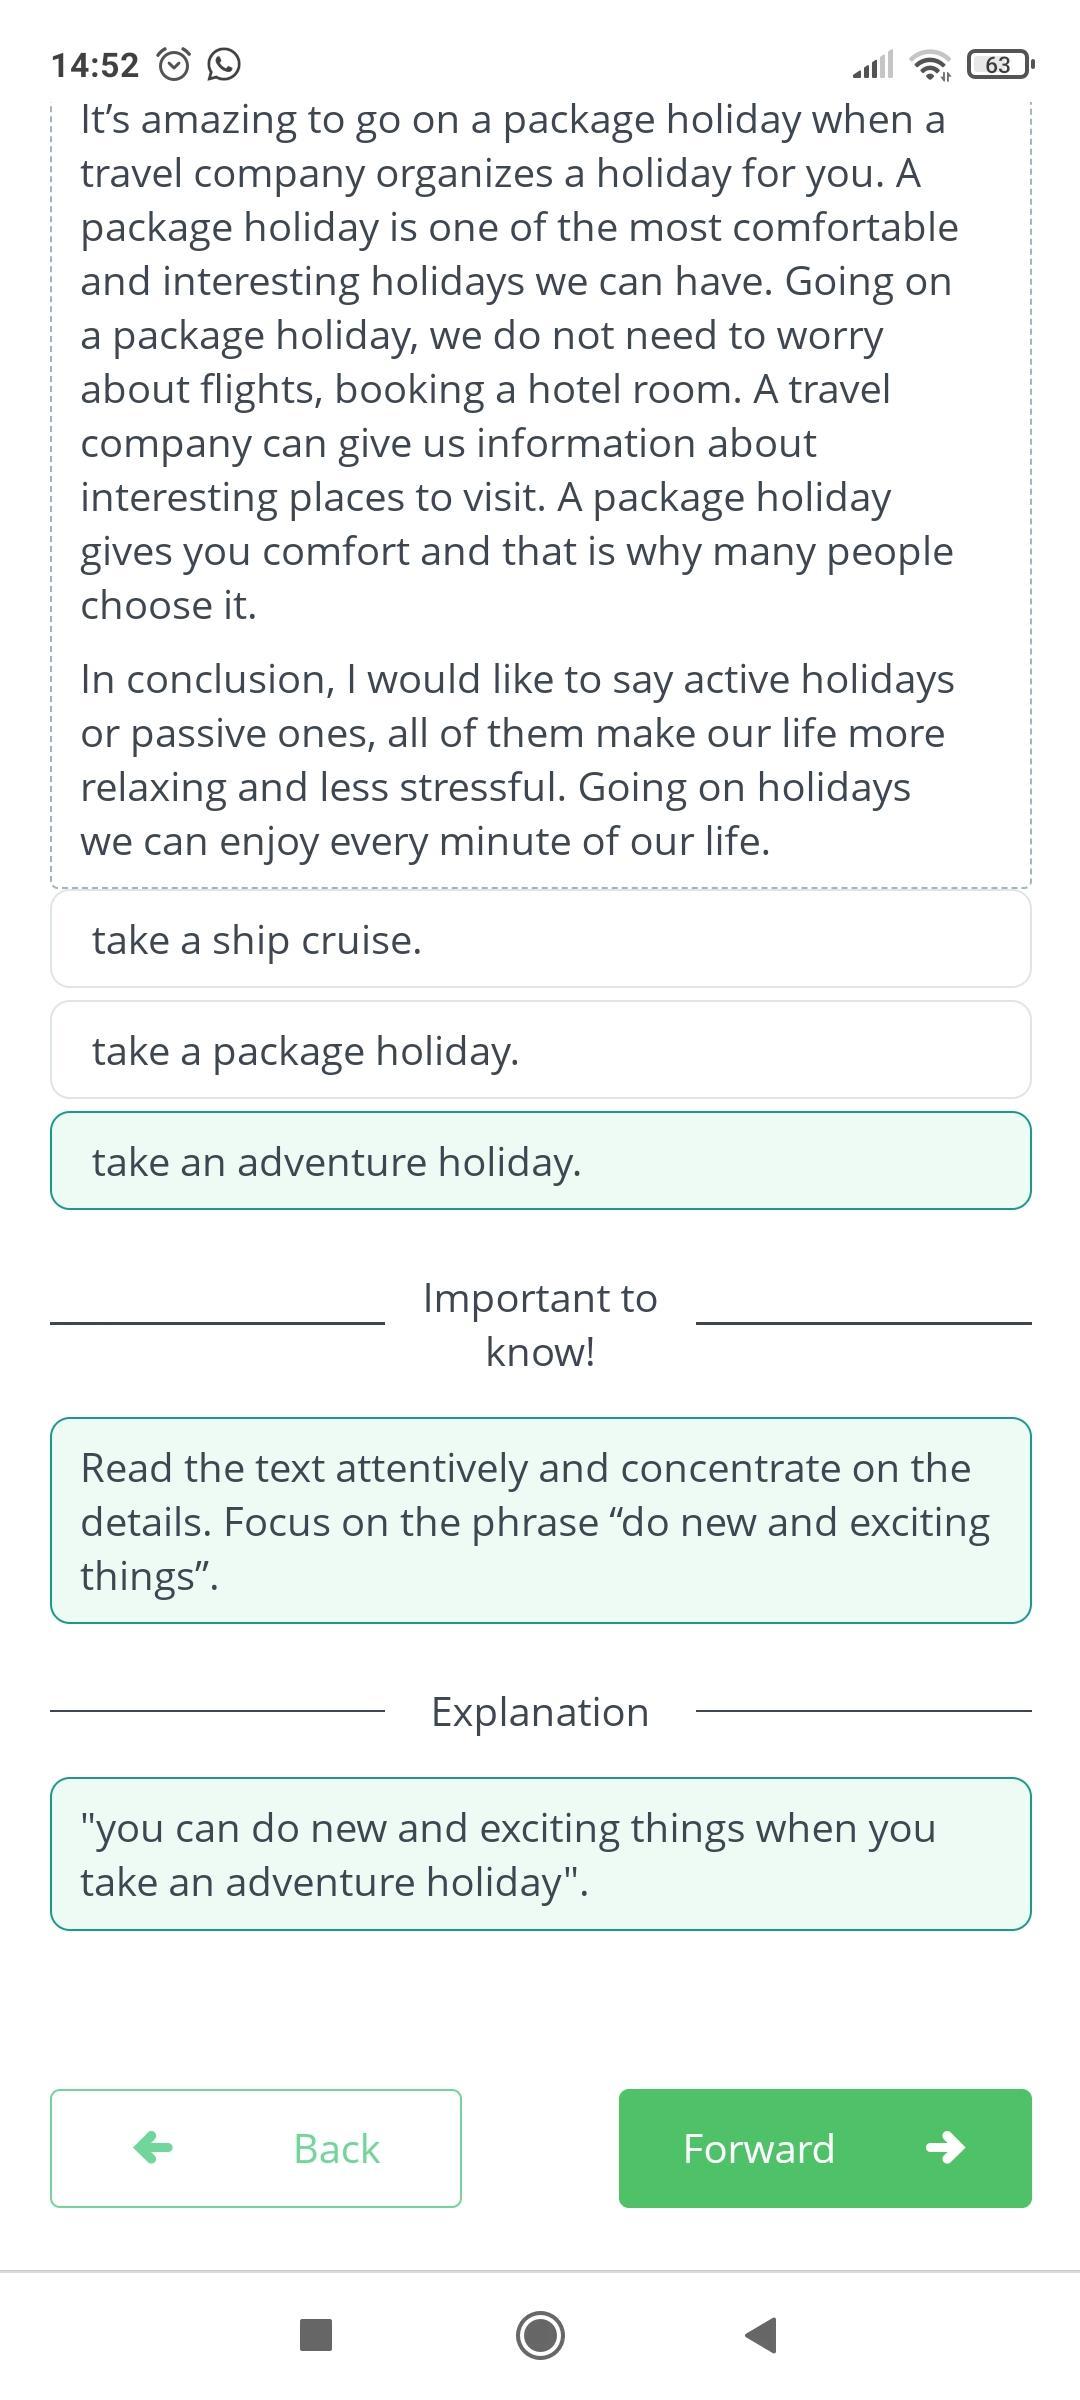Tap the 'Explanation' section heading
The image size is (1080, 2400).
(540, 1711)
